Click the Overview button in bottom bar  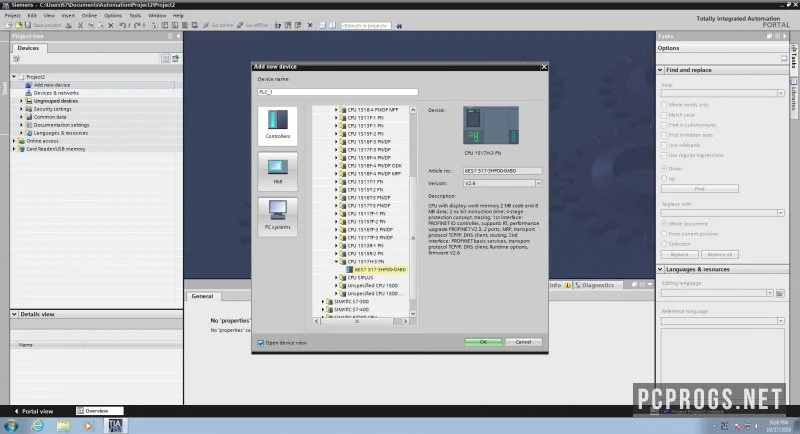(99, 411)
